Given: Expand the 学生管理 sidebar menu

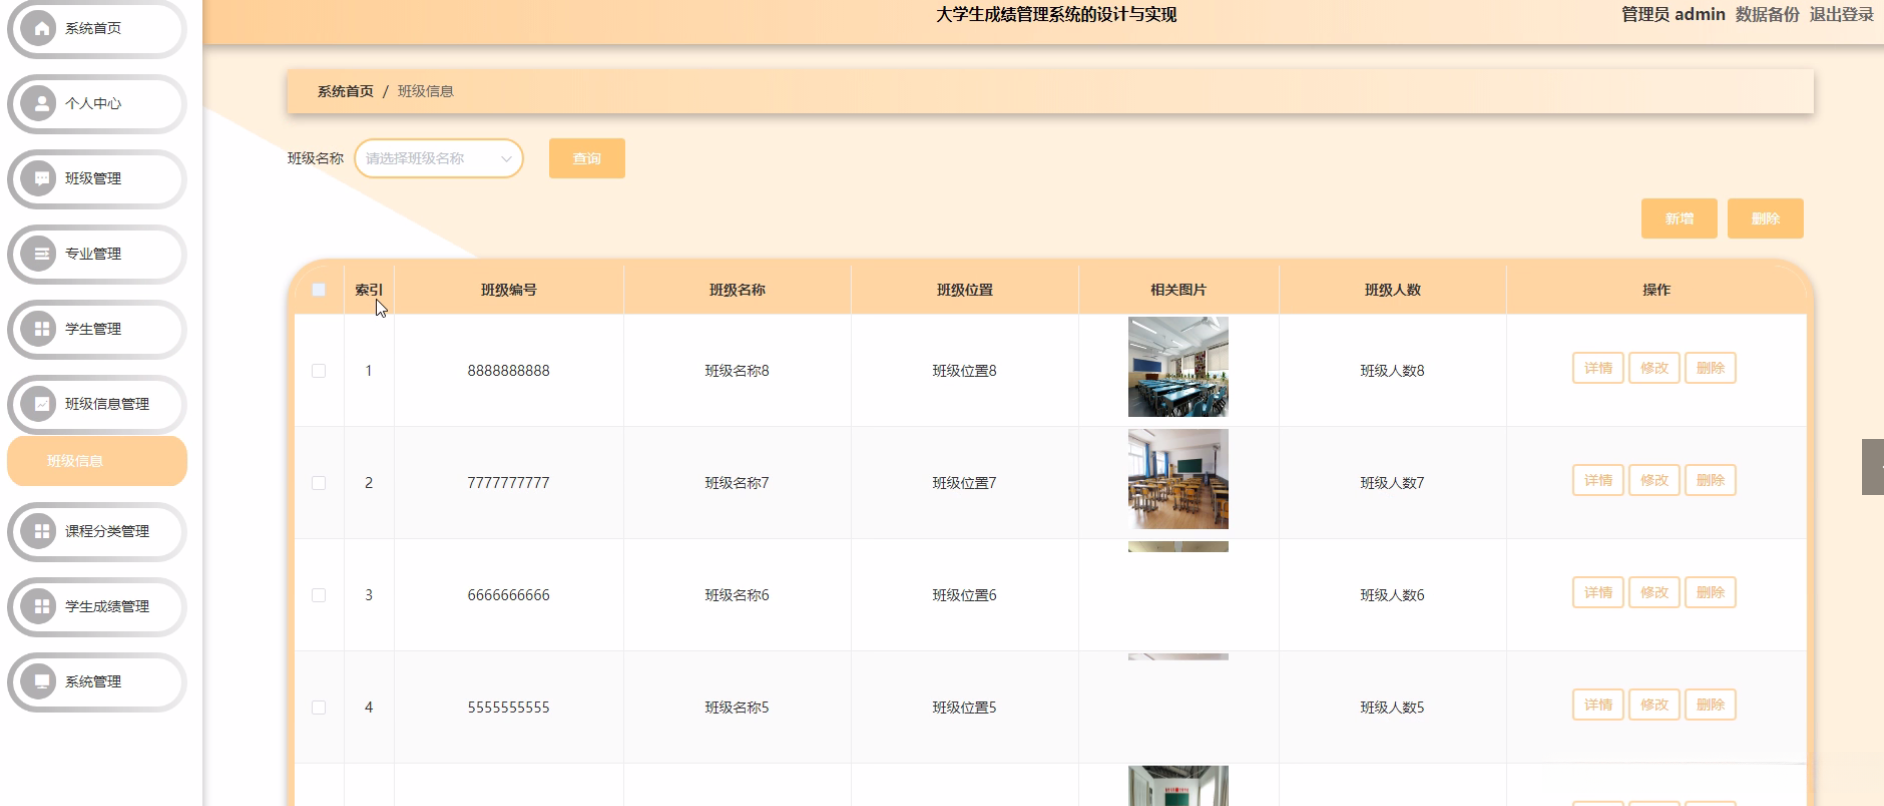Looking at the screenshot, I should (97, 329).
